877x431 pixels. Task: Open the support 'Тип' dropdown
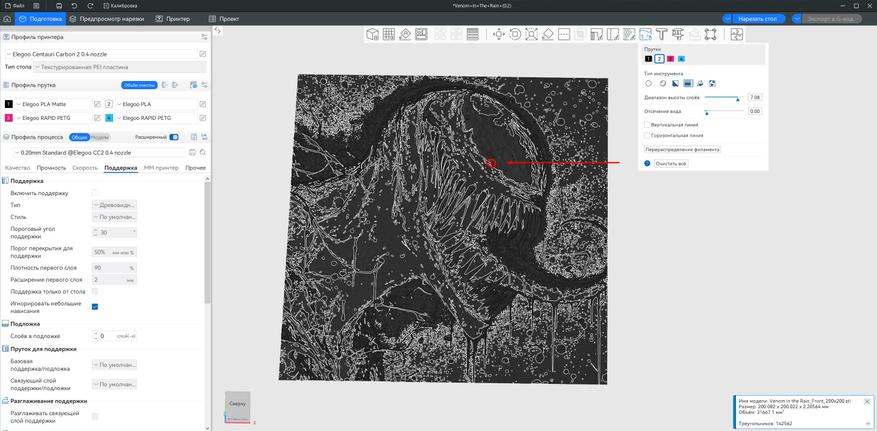coord(114,205)
